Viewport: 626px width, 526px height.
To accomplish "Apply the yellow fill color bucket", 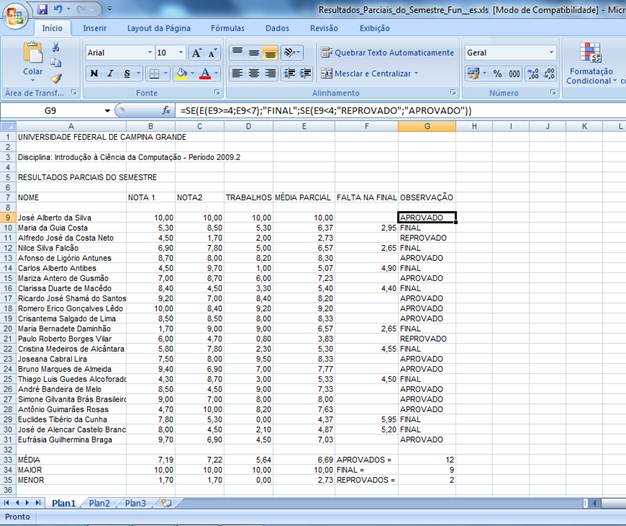I will (181, 73).
